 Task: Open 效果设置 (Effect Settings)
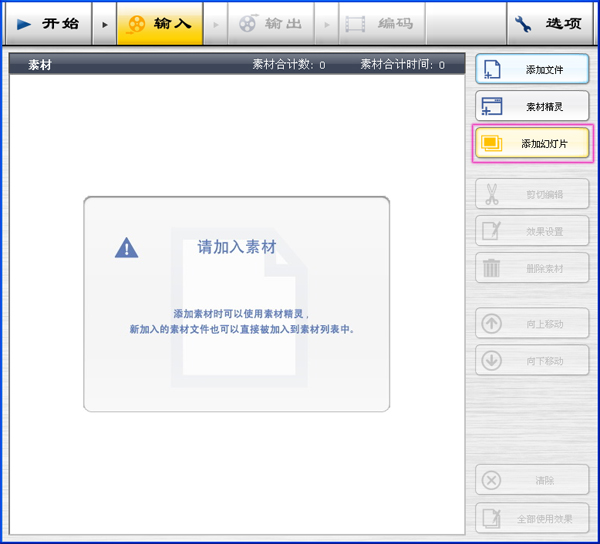532,231
